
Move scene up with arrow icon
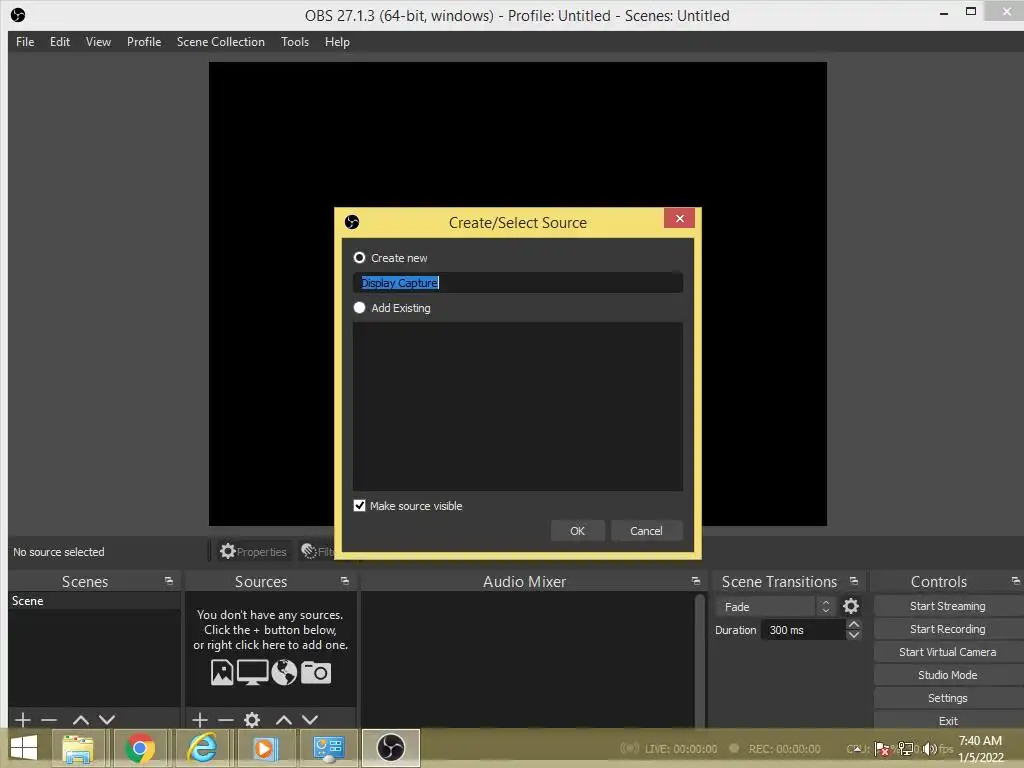(80, 720)
